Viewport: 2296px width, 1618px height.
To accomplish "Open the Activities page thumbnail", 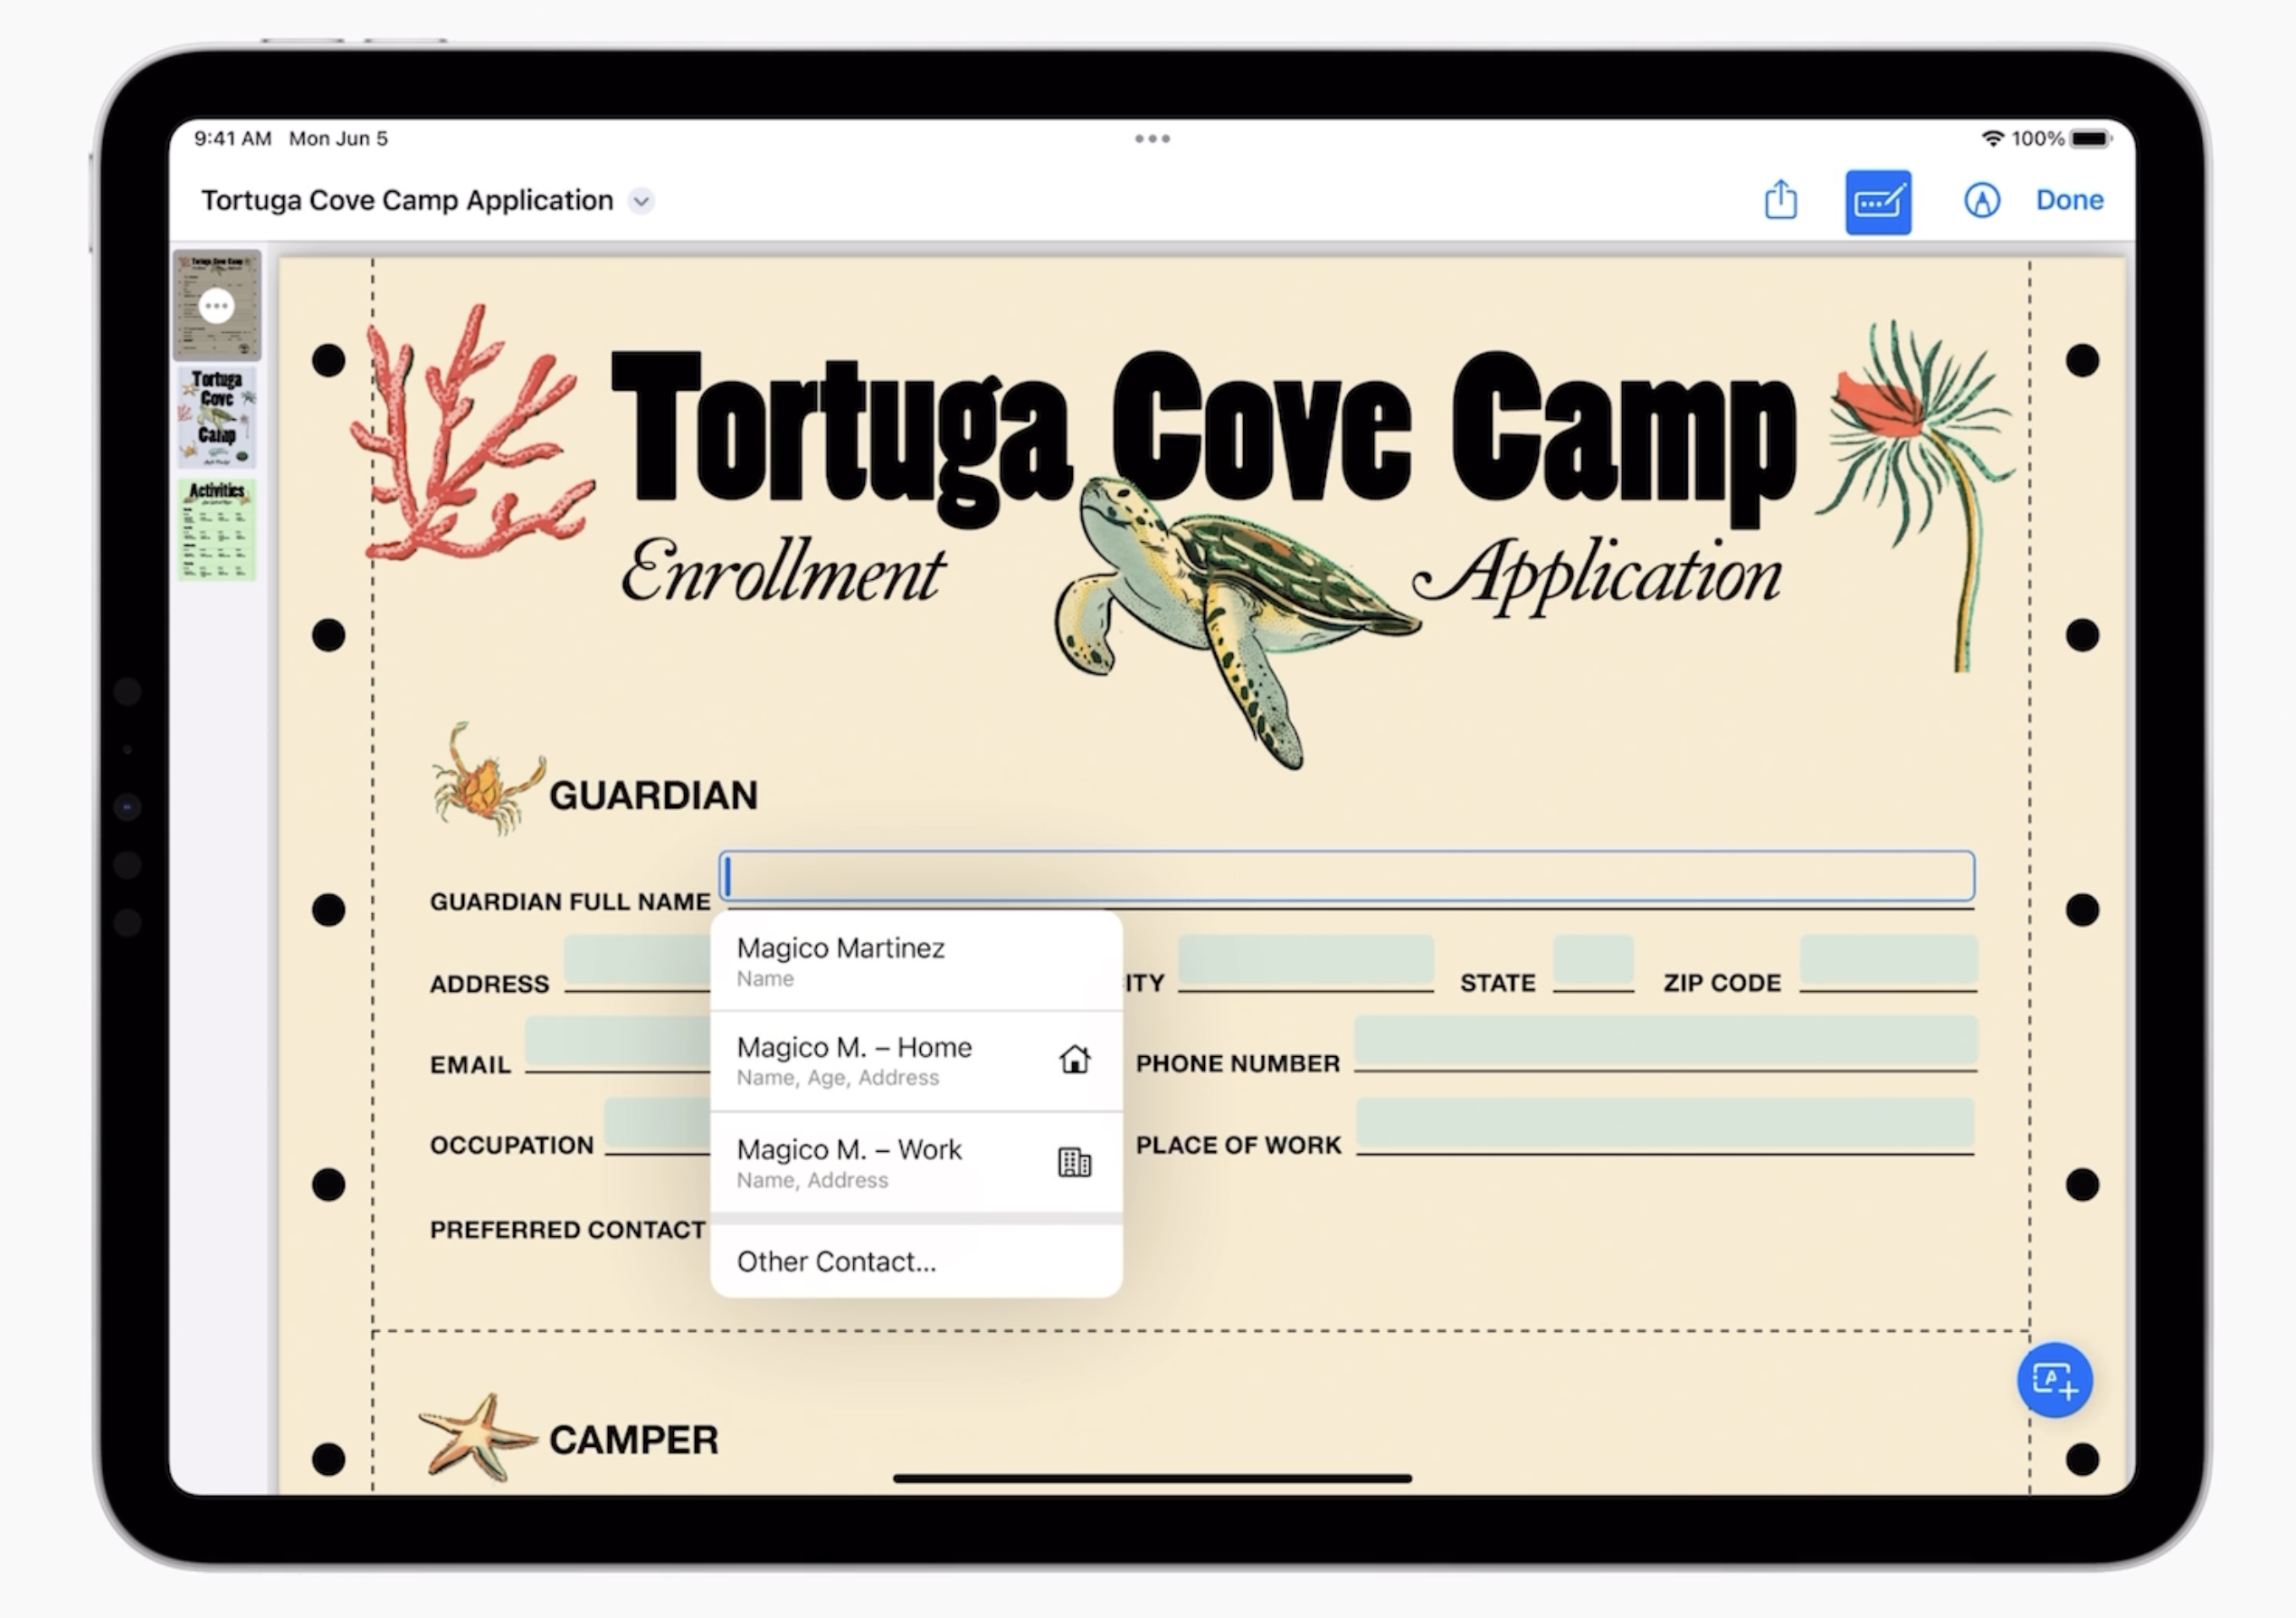I will [x=217, y=530].
